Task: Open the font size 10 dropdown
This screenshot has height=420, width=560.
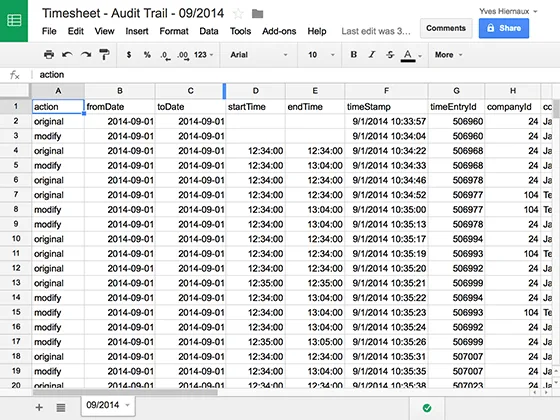Action: (x=321, y=55)
